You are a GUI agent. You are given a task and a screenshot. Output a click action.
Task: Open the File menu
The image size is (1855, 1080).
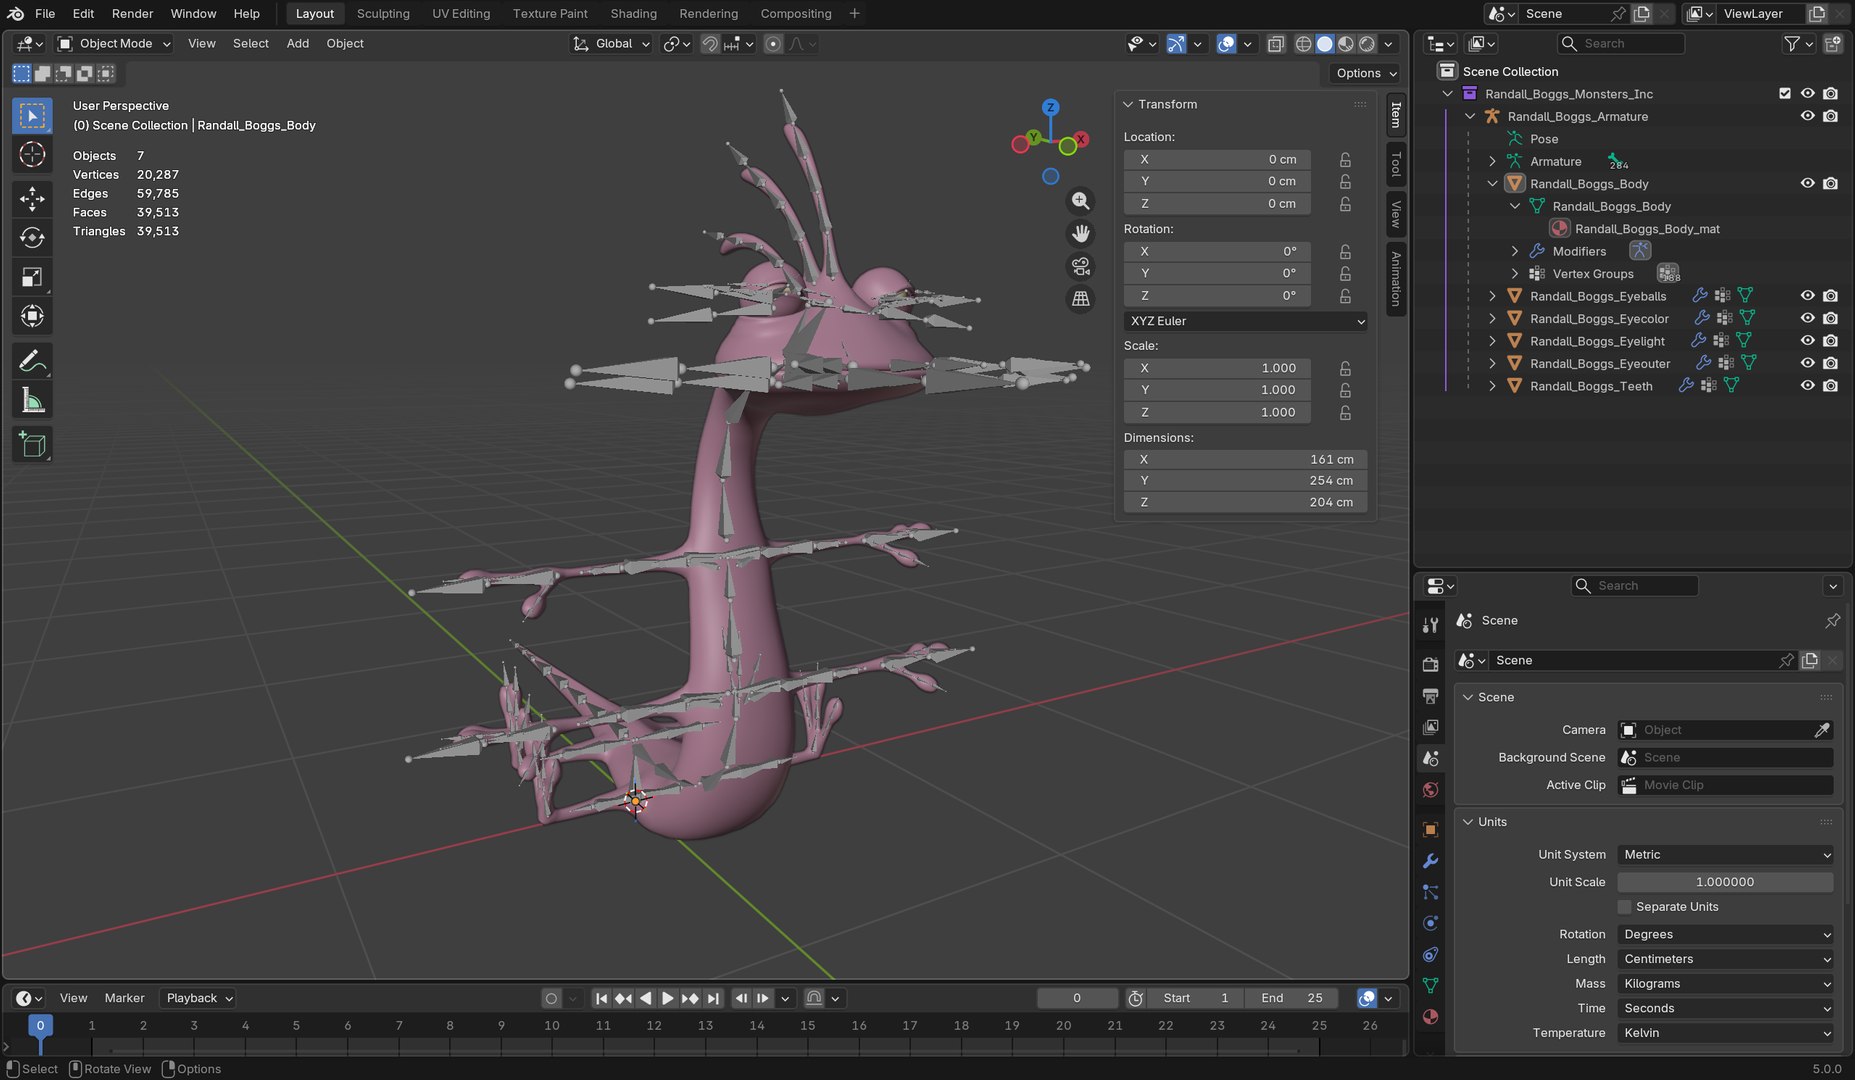tap(45, 14)
